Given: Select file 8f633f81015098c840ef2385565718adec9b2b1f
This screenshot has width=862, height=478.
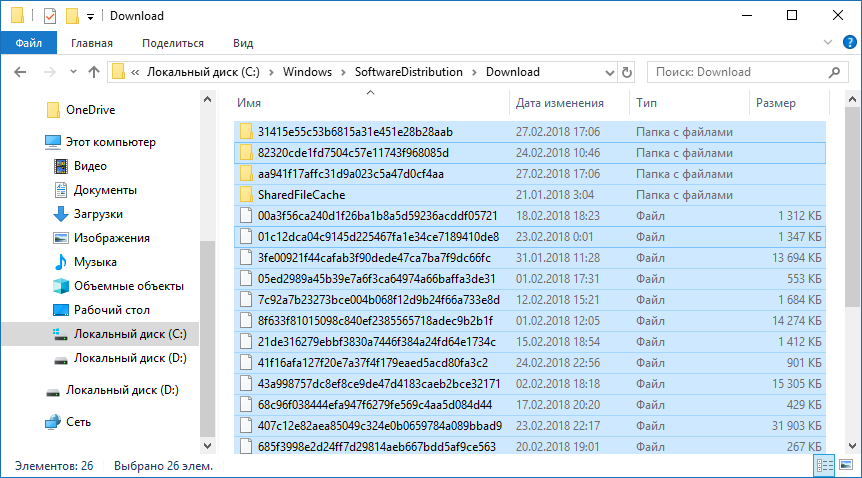Looking at the screenshot, I should [529, 321].
